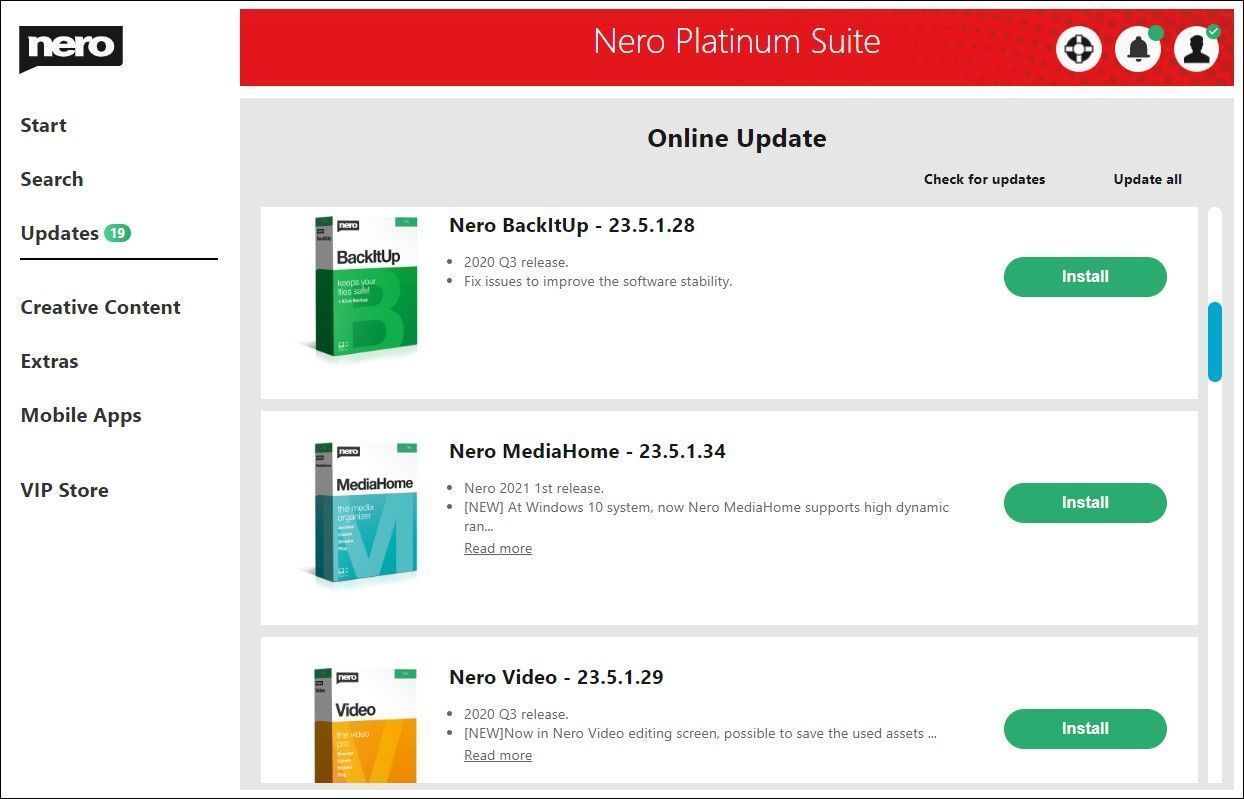Install Nero MediaHome update
Image resolution: width=1244 pixels, height=799 pixels.
pos(1085,503)
